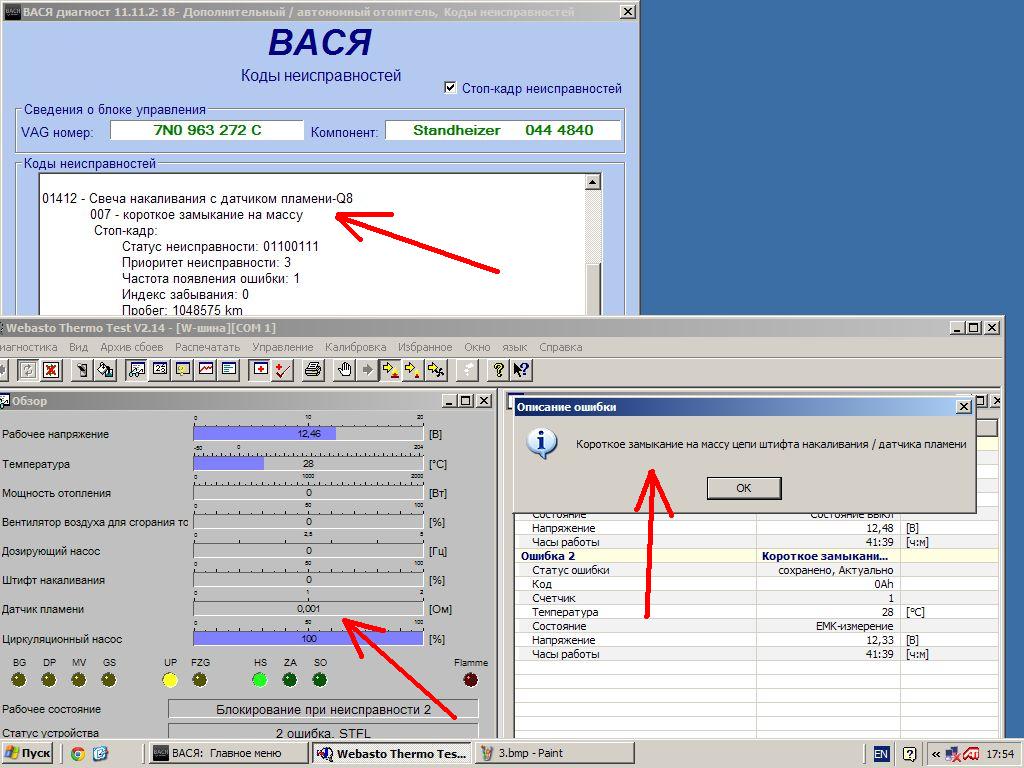Click the Рабочее напряжение bar showing 12,46
The height and width of the screenshot is (768, 1024).
309,434
